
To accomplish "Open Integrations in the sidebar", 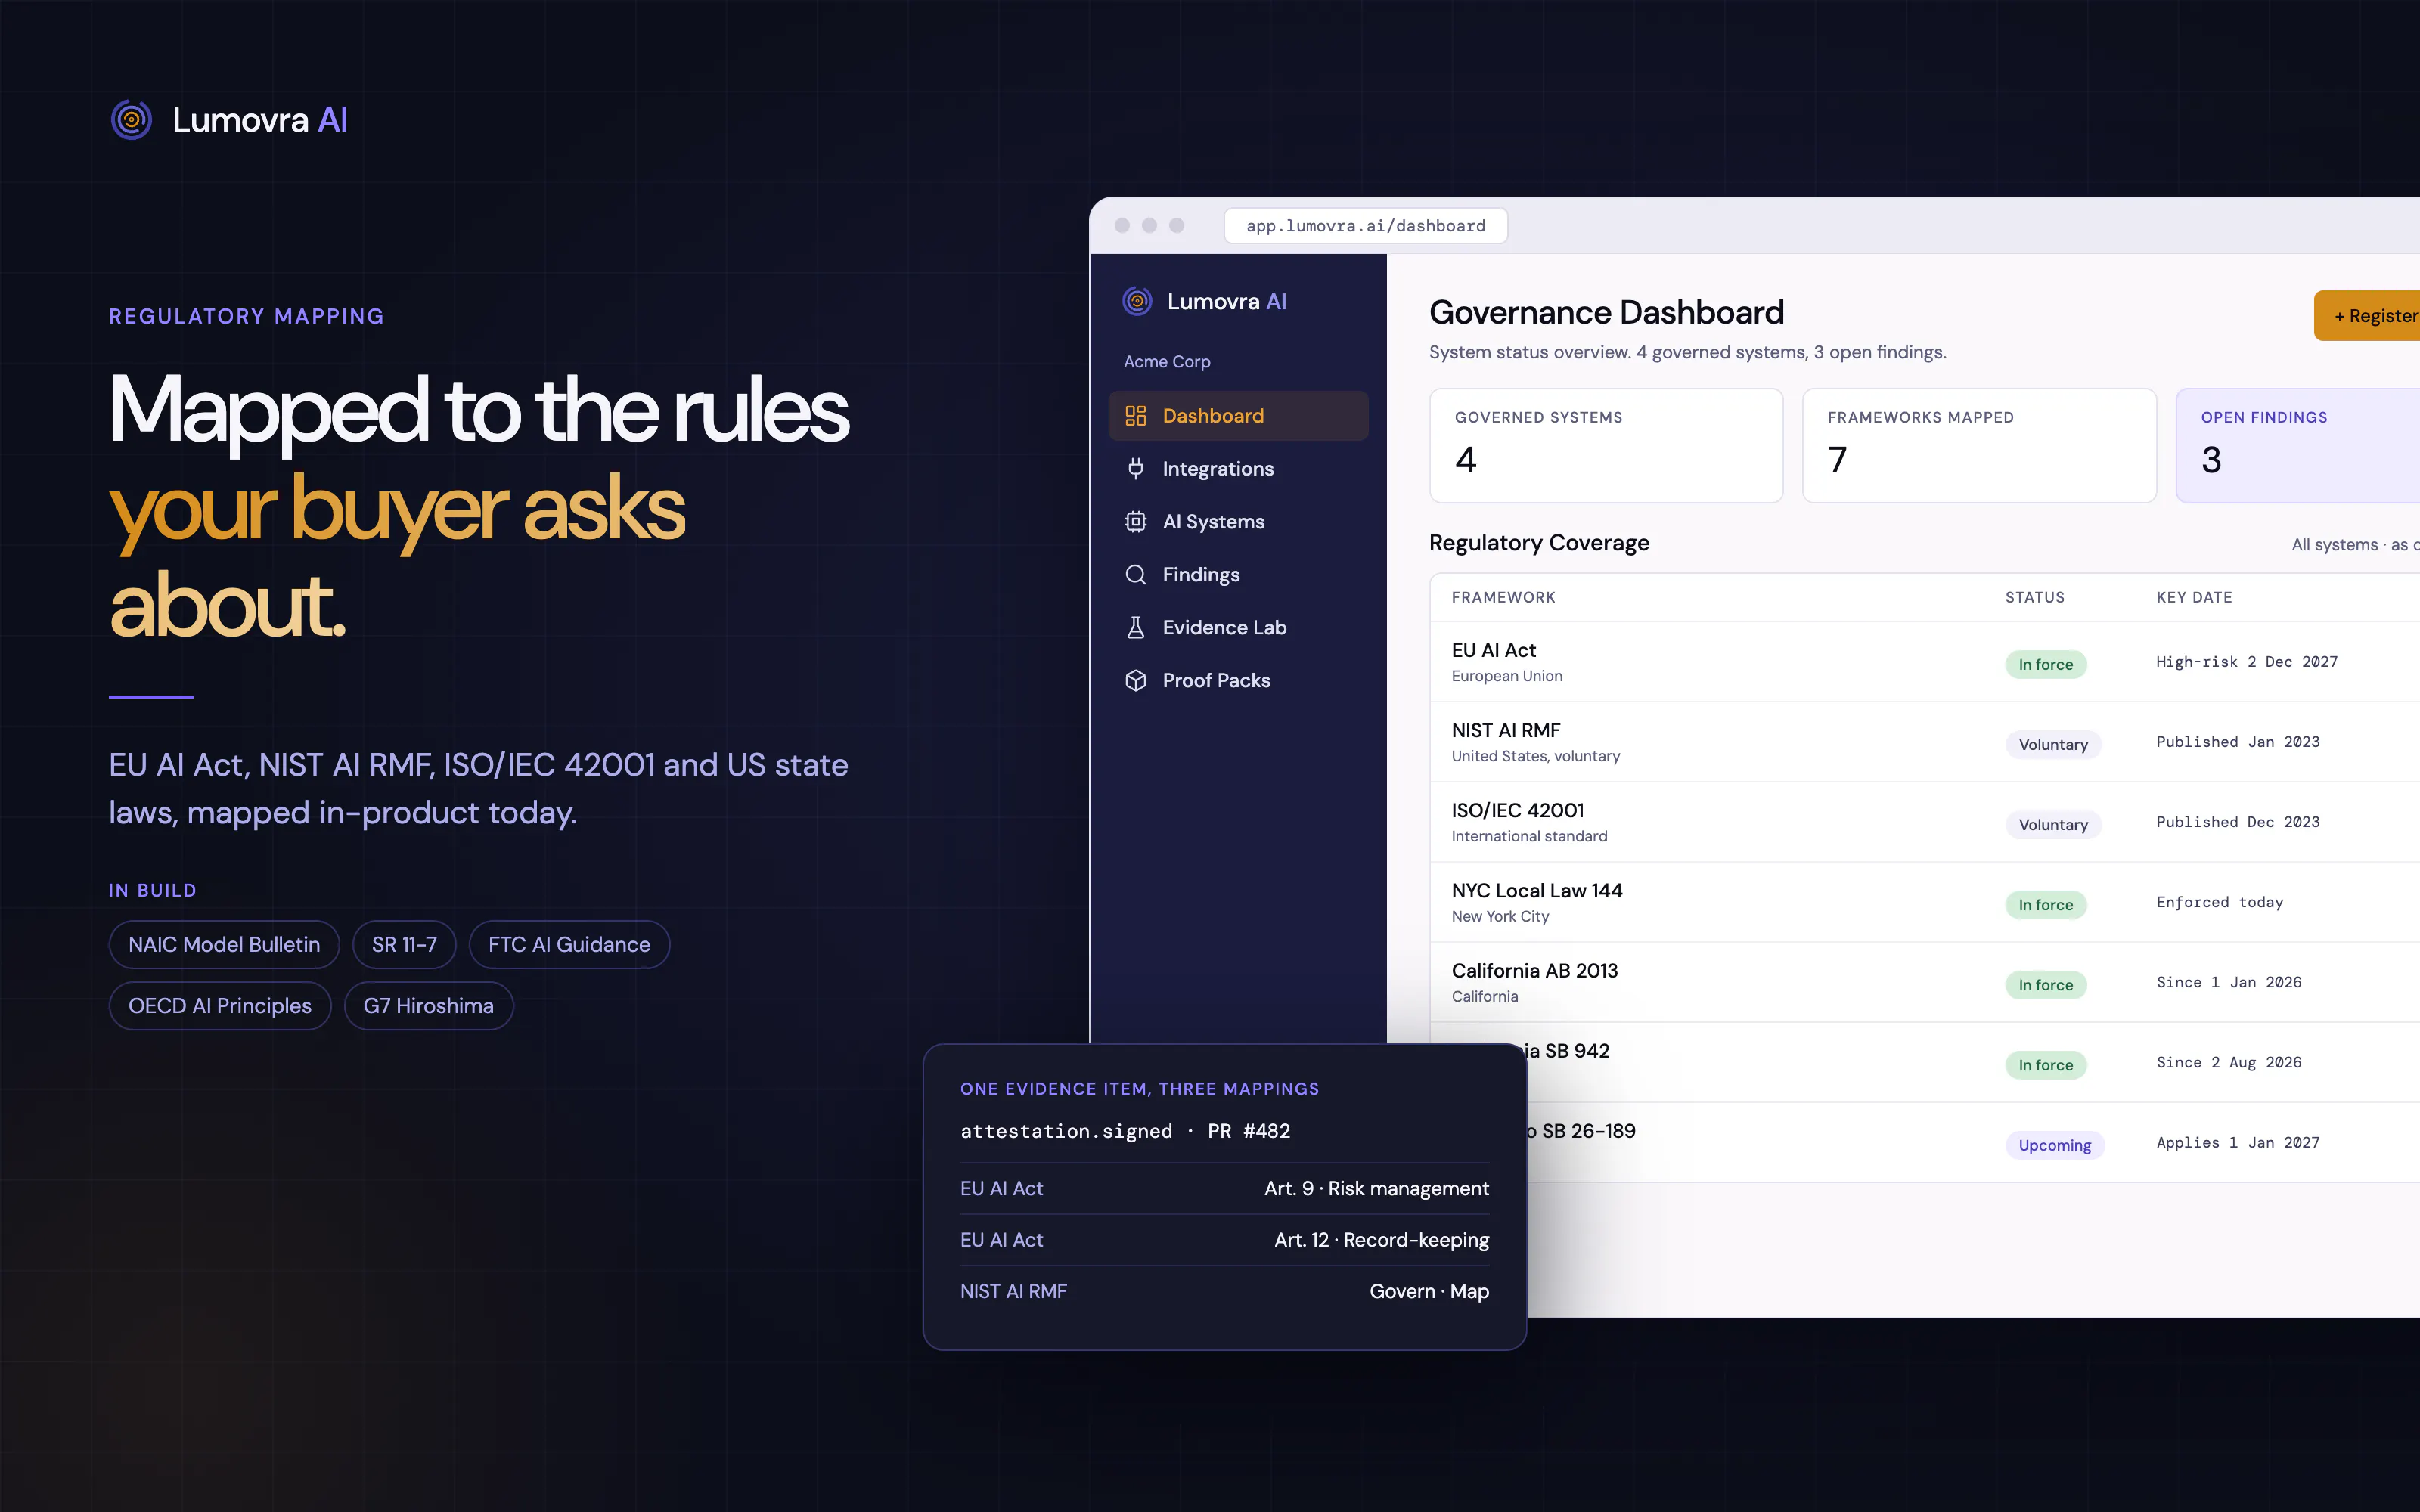I will (1238, 468).
